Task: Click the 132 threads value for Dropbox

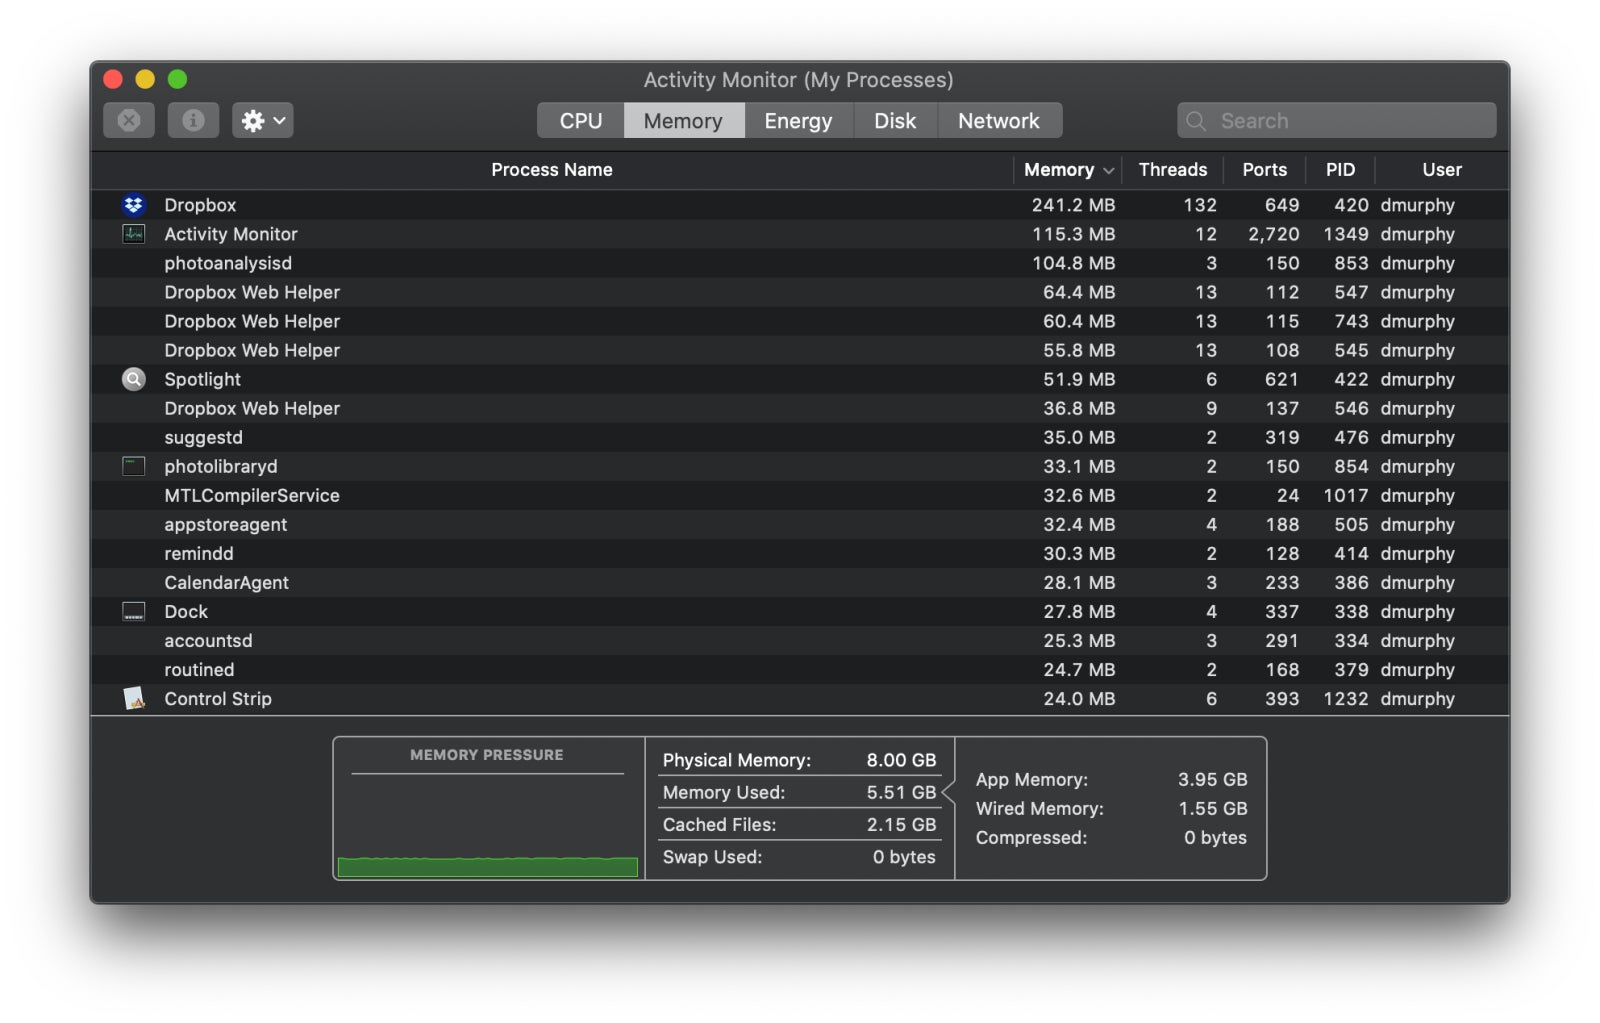Action: coord(1200,205)
